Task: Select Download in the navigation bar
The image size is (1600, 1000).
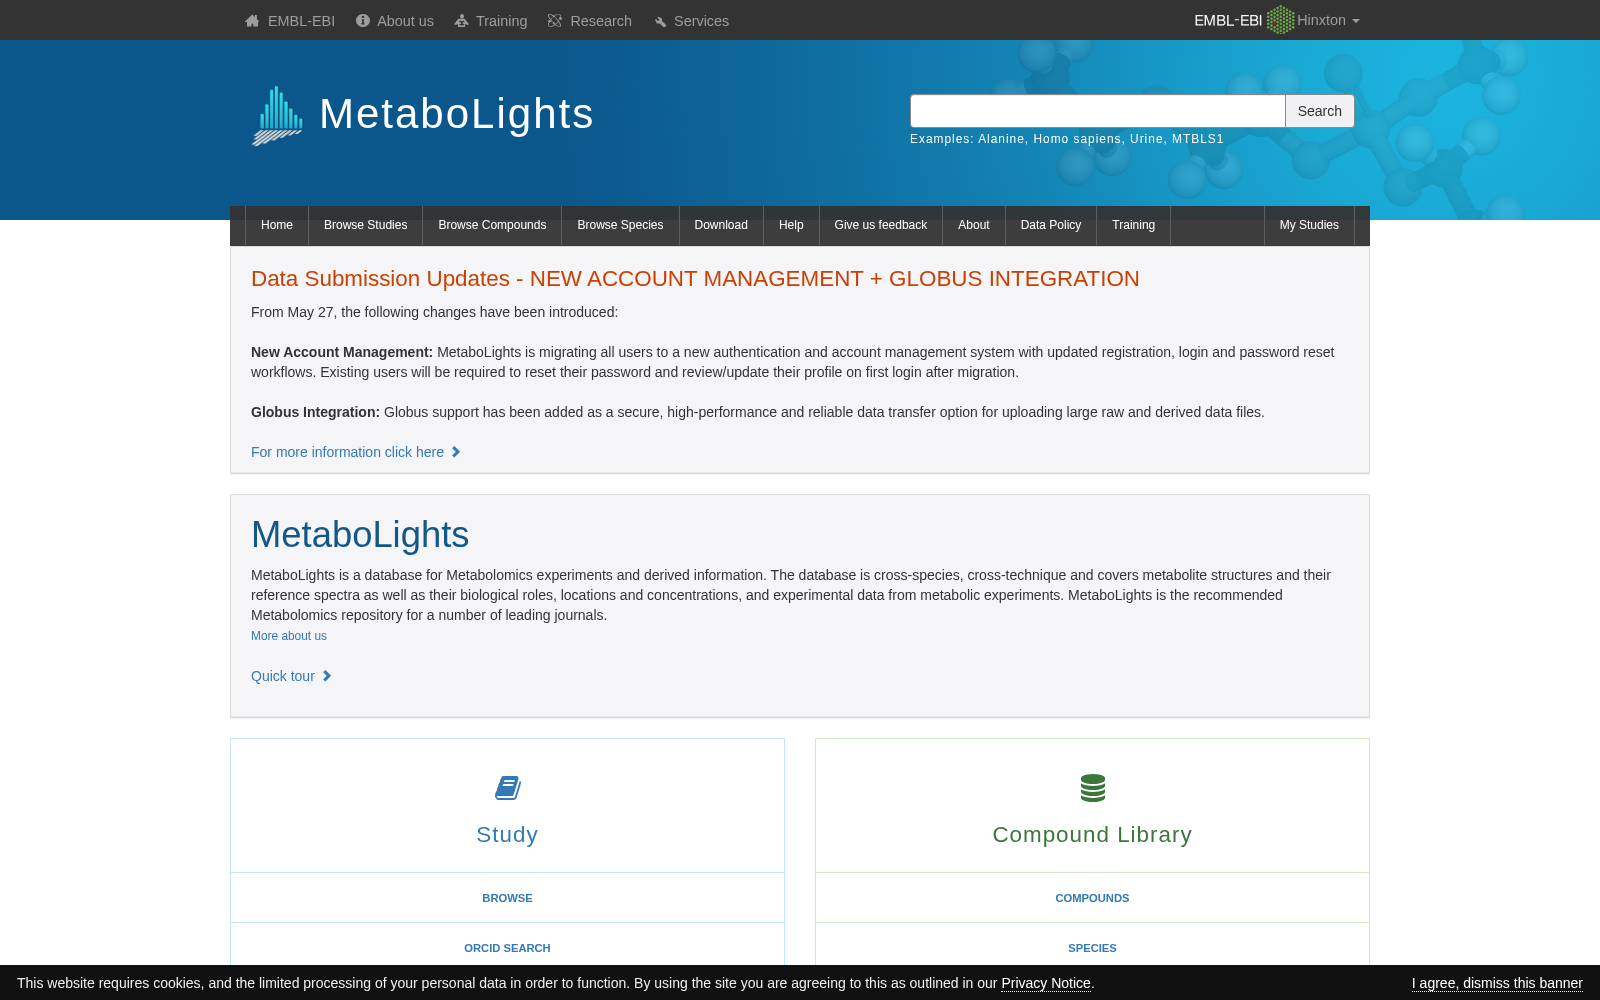Action: point(721,225)
